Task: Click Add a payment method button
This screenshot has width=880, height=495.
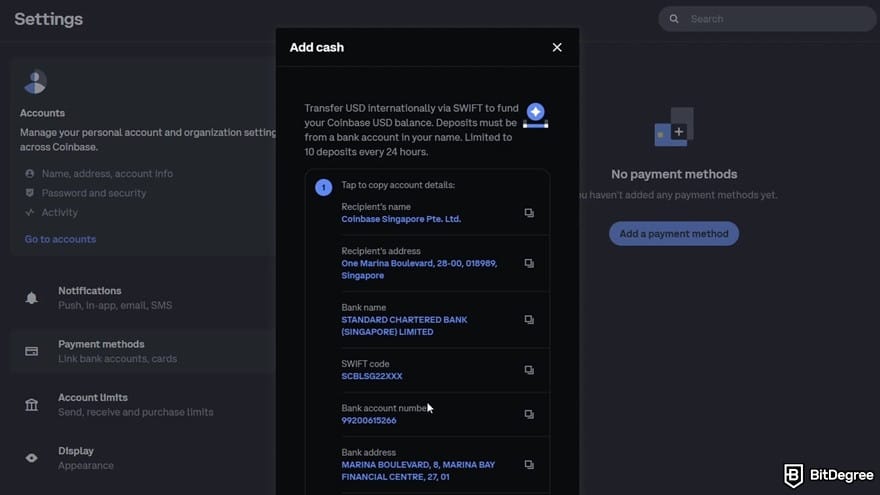Action: pyautogui.click(x=673, y=233)
